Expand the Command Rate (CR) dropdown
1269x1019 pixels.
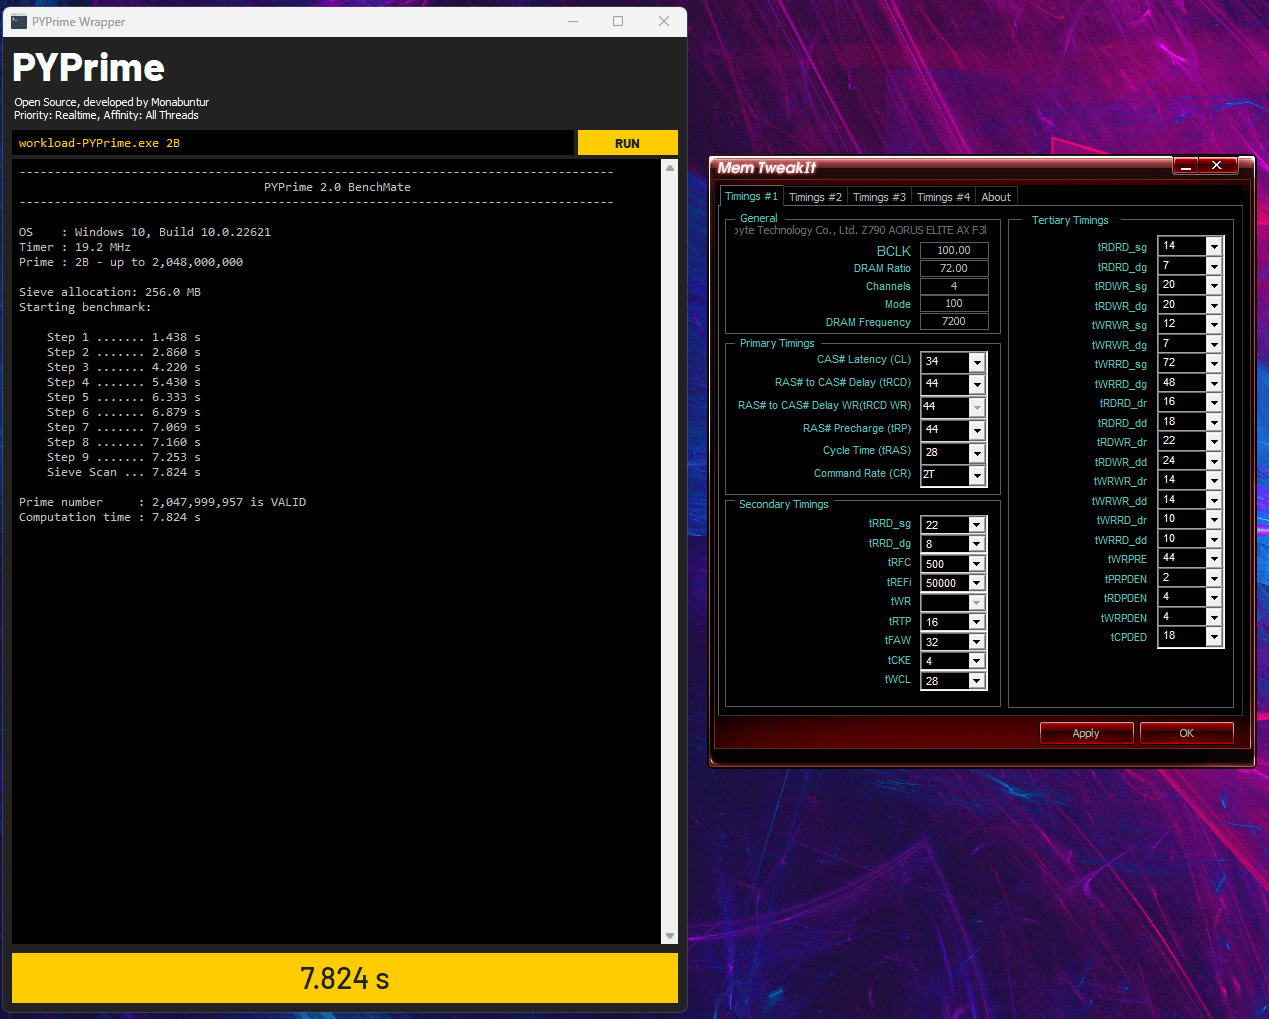pos(977,476)
